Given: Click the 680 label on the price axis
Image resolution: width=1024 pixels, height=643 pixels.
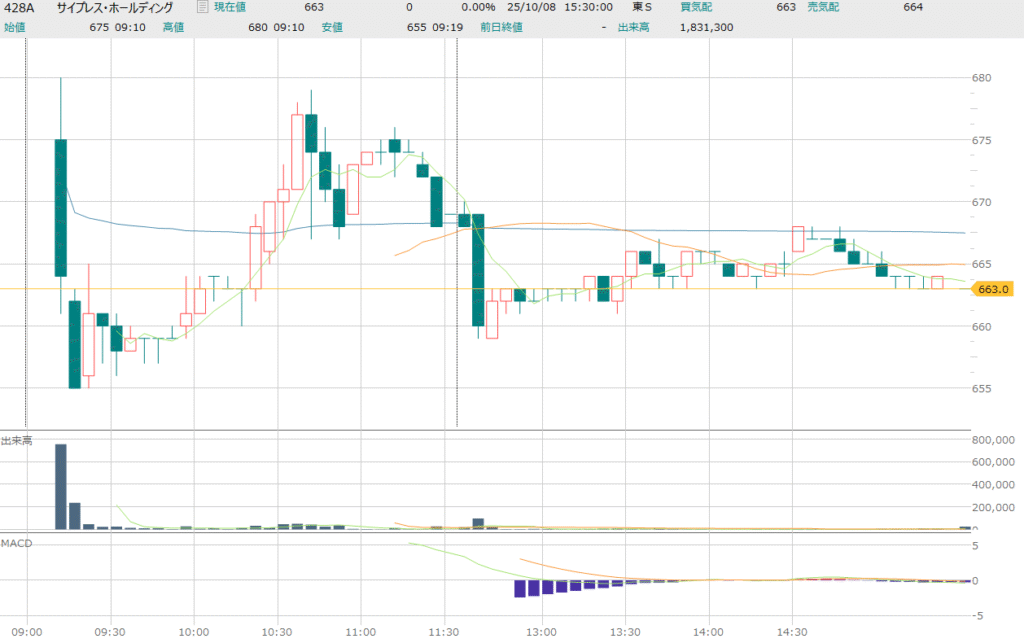Looking at the screenshot, I should [x=981, y=78].
